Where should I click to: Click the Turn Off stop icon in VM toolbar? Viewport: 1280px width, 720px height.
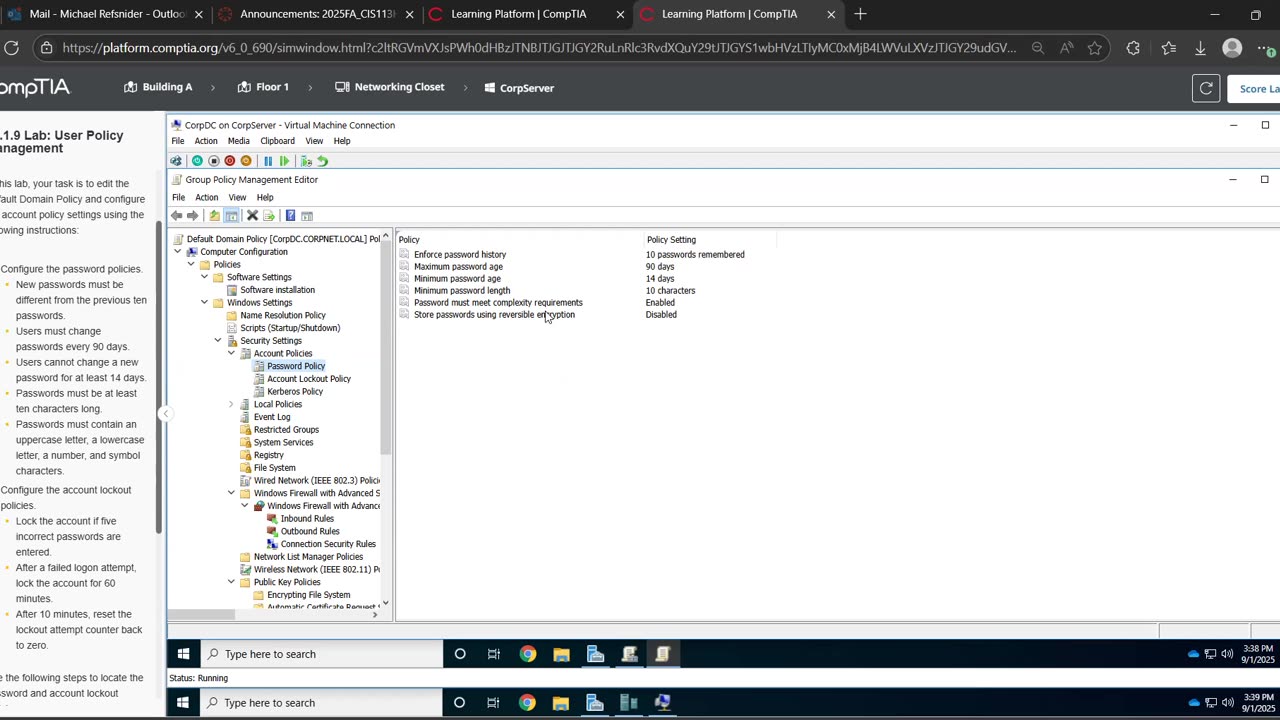pyautogui.click(x=213, y=161)
